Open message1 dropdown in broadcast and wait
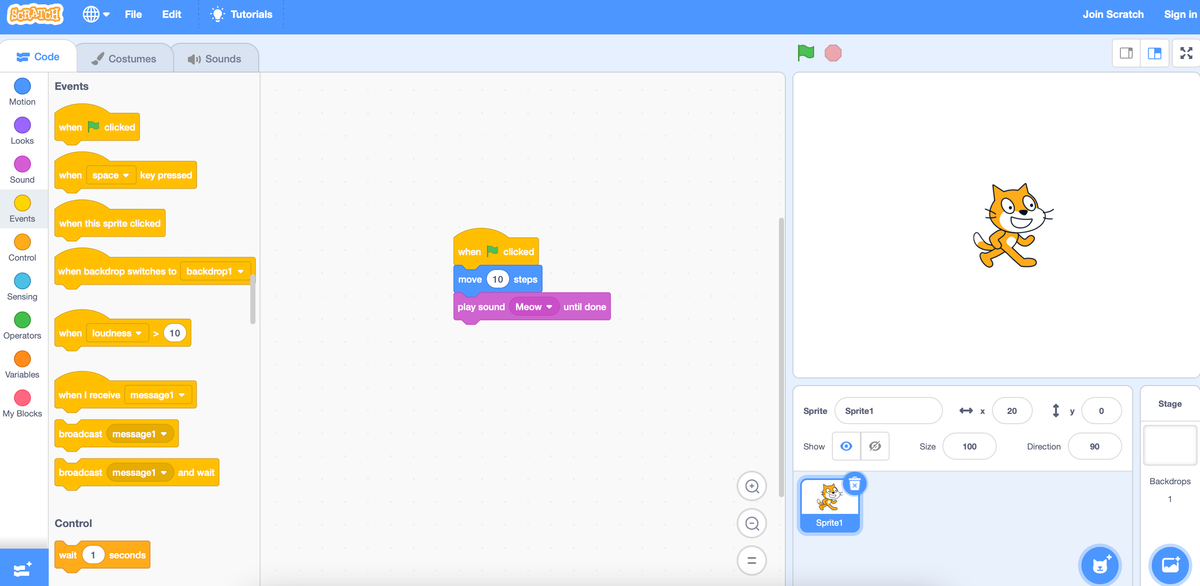The image size is (1200, 586). tap(141, 472)
